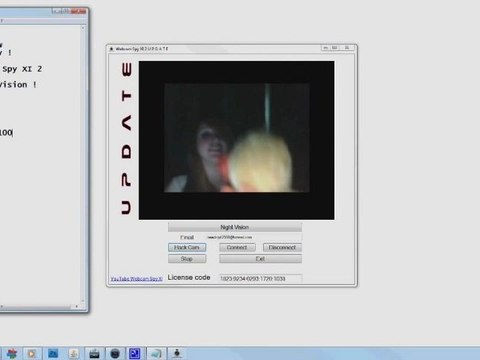
Task: Close the Webcam Spy window
Action: [x=347, y=48]
